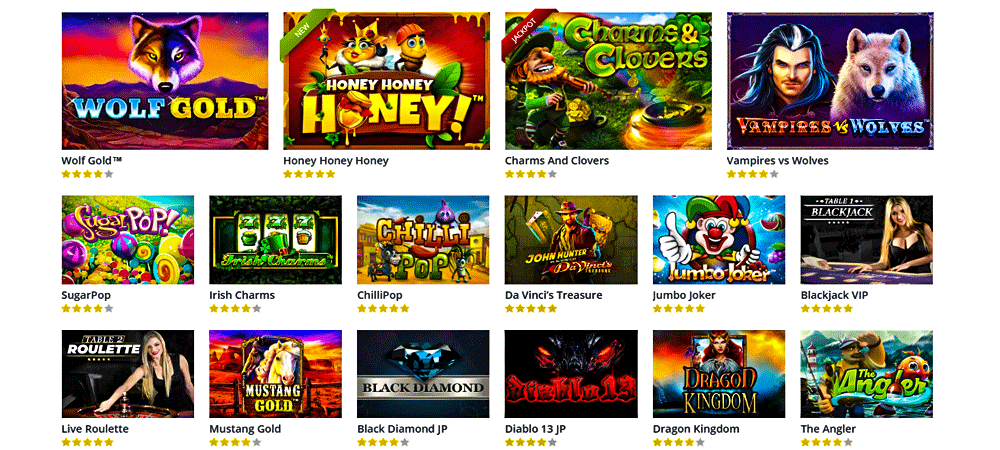Screen dimensions: 1000x450
Task: Select the Charms & Clovers jackpot thumbnail
Action: coord(608,81)
